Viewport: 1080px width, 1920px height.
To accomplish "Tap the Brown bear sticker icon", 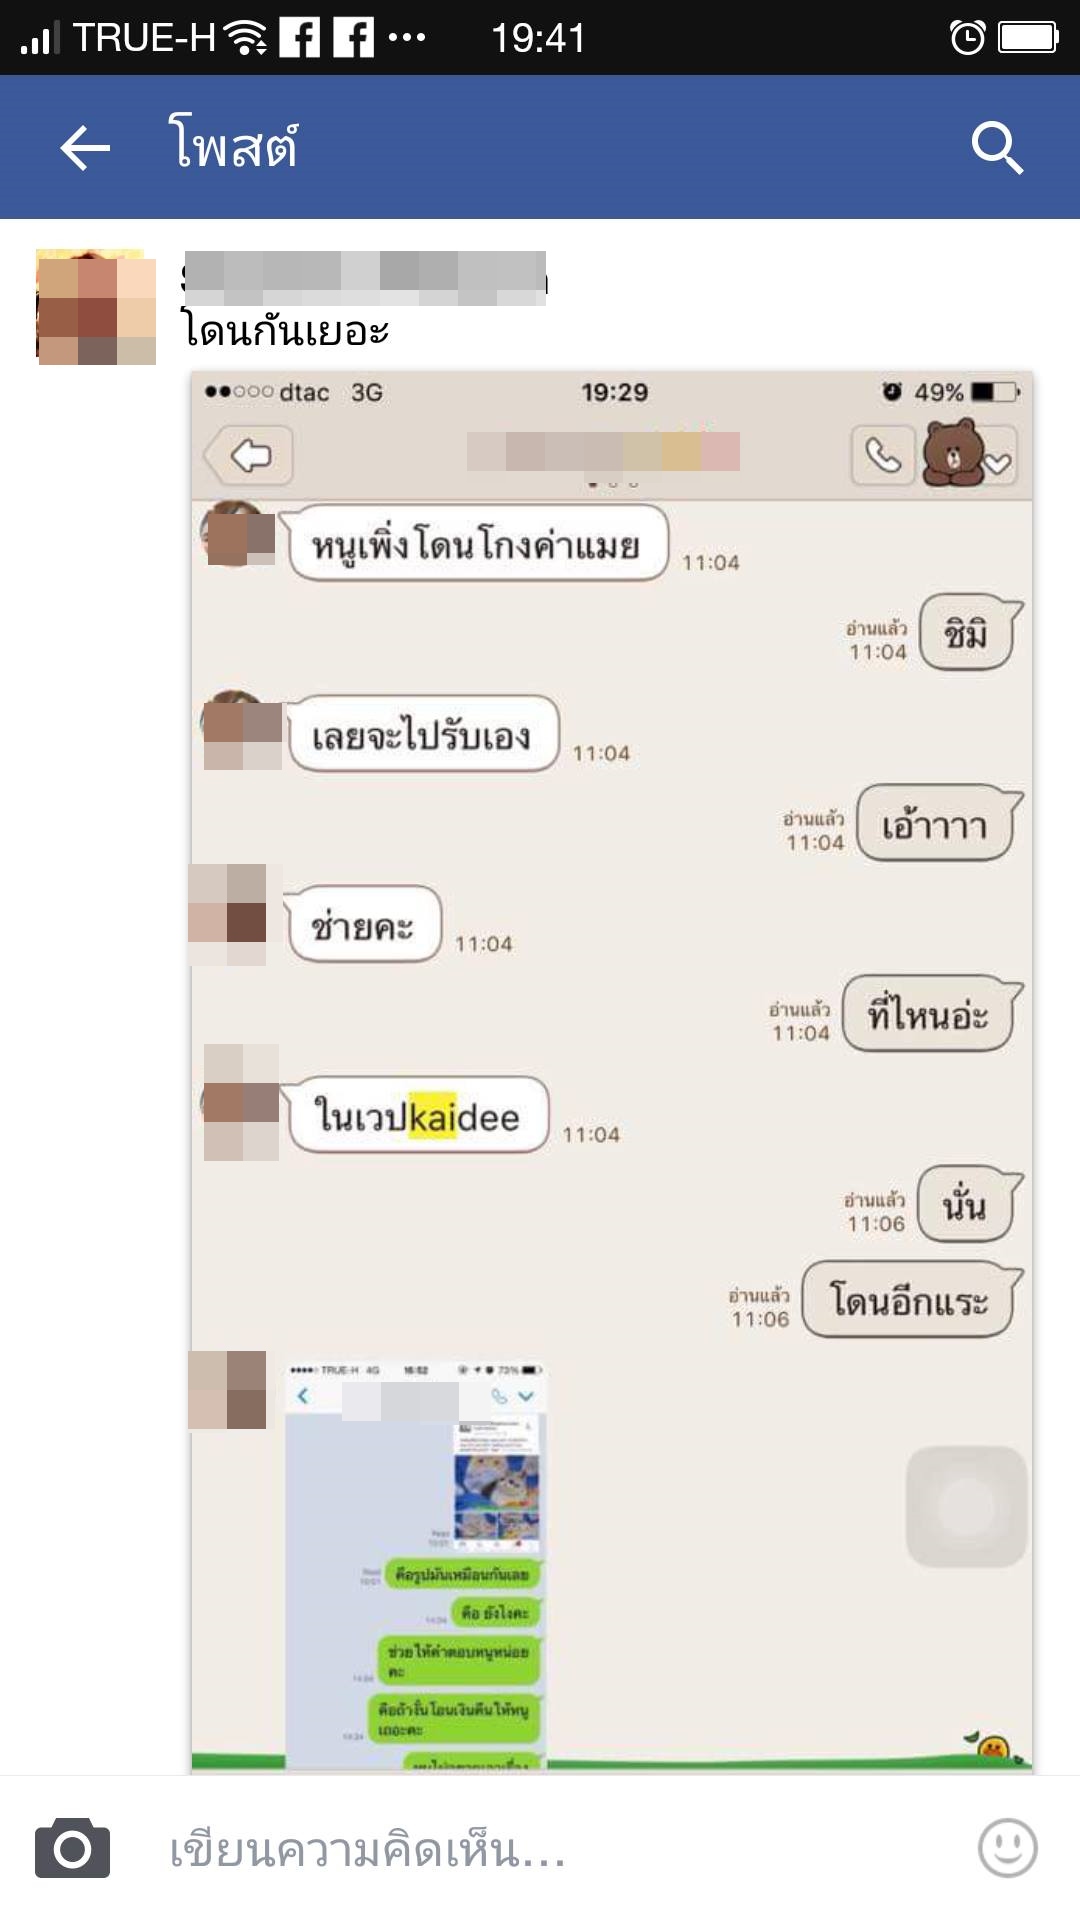I will [x=951, y=453].
